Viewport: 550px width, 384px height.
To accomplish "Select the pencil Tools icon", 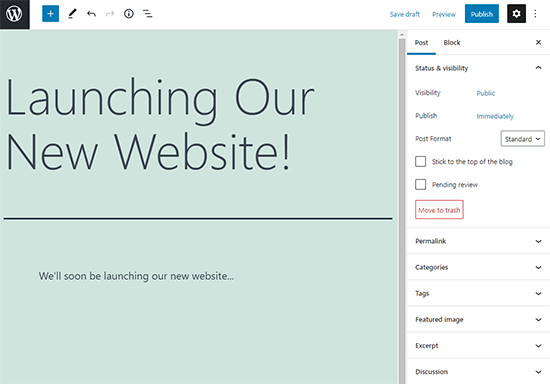I will (72, 14).
